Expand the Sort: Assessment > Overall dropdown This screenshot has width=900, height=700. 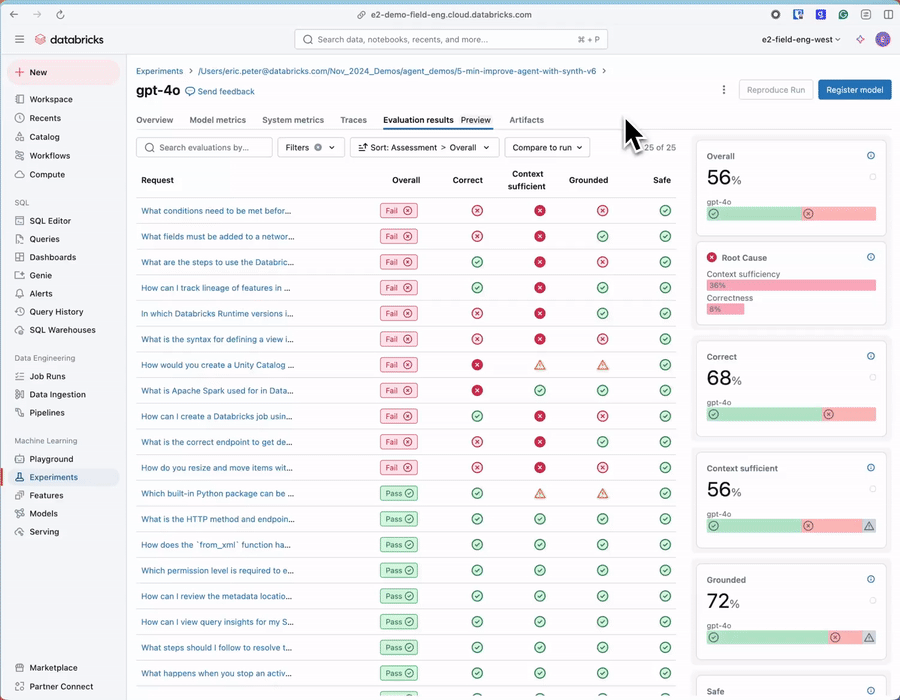point(424,147)
